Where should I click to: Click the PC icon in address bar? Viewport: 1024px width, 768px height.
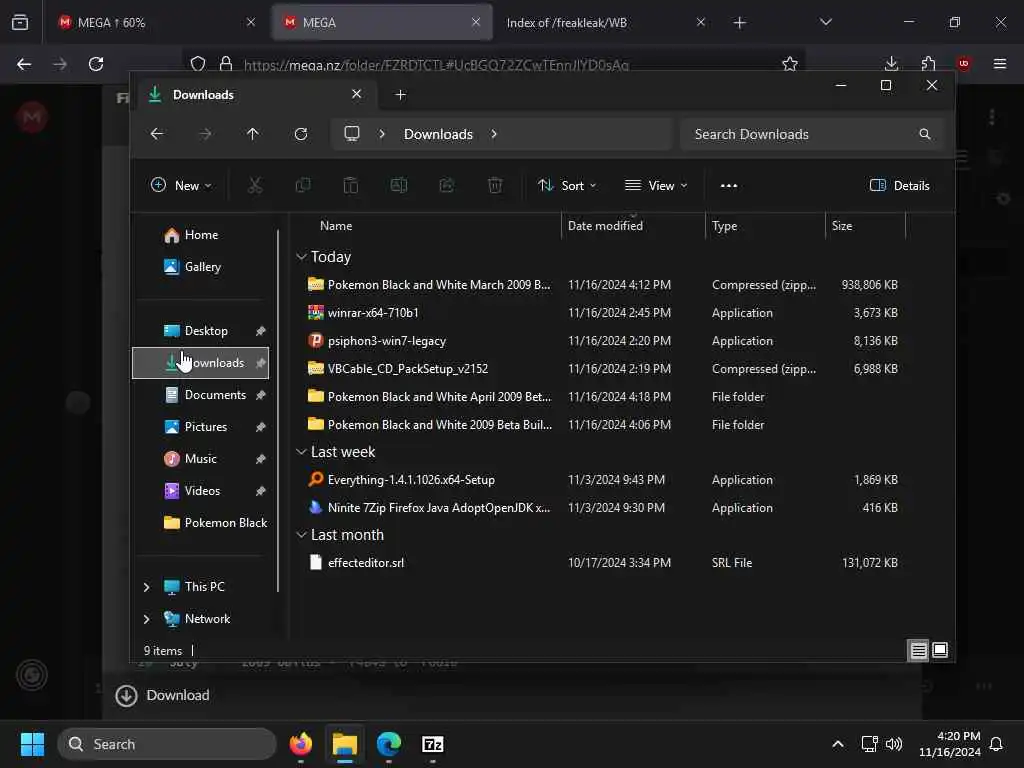352,134
